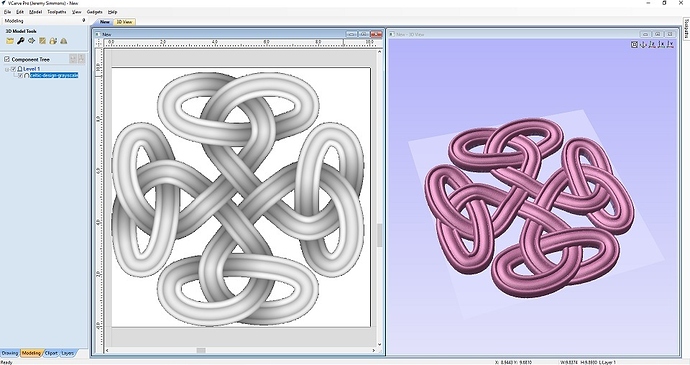Screen dimensions: 690x365
Task: Collapse the Level 1 tree node
Action: tap(7, 69)
